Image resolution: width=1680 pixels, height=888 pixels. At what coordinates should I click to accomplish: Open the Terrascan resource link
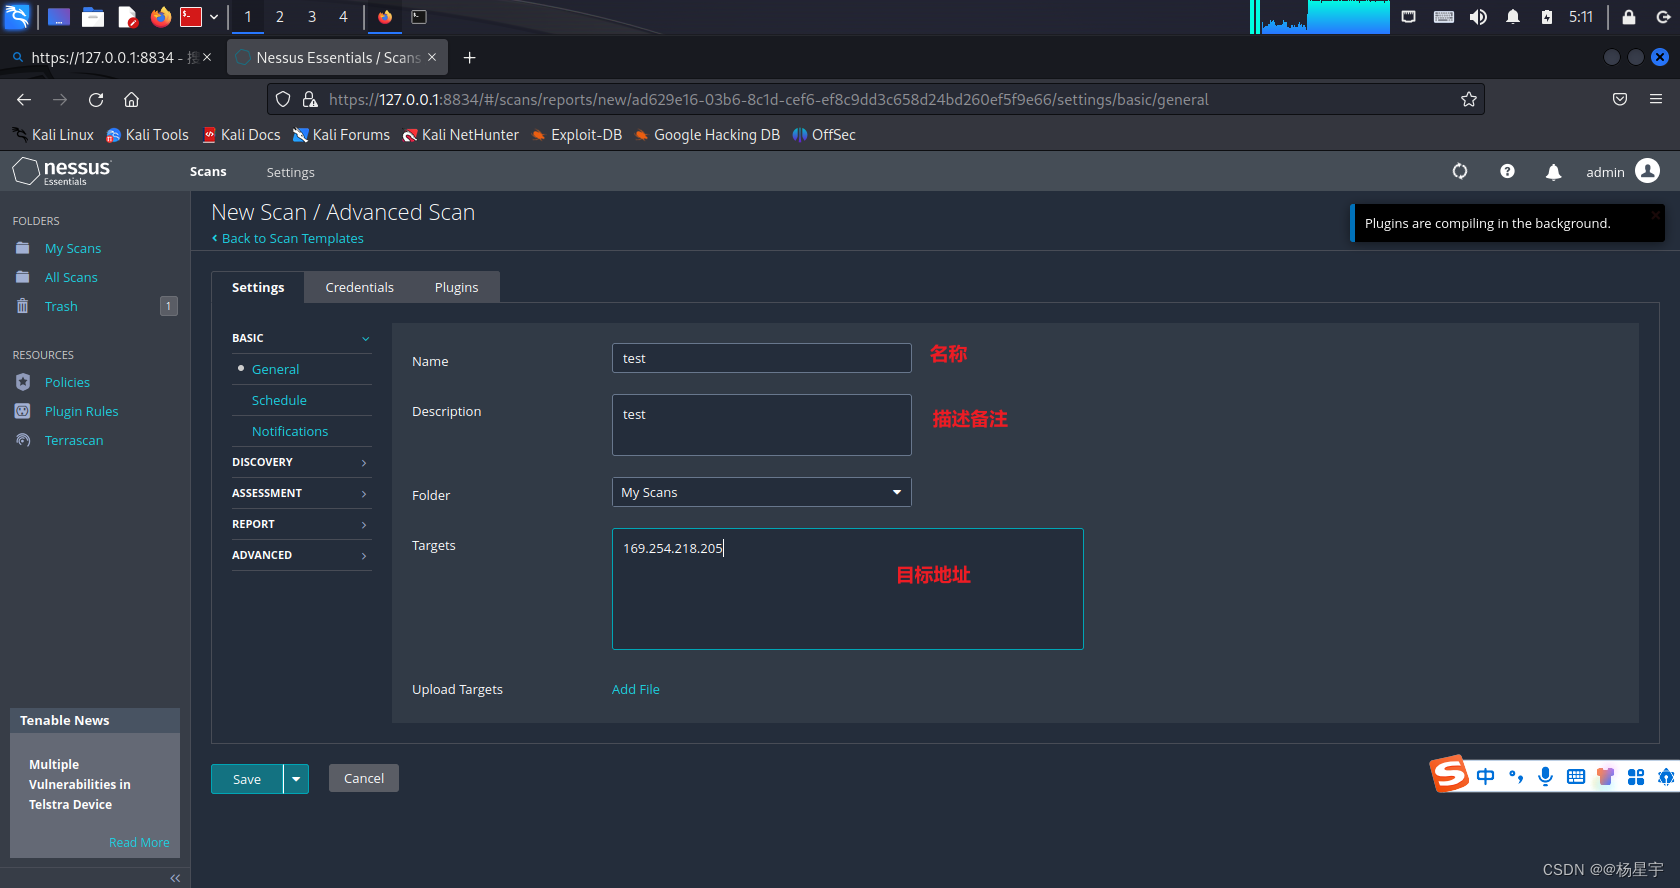74,440
